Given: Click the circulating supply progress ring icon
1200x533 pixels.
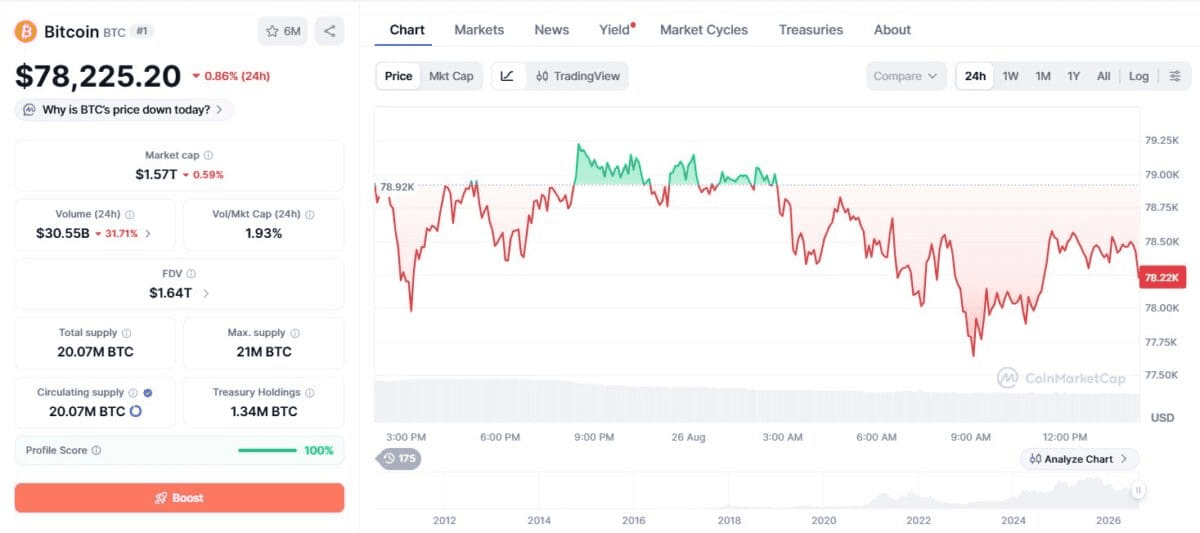Looking at the screenshot, I should pos(136,411).
